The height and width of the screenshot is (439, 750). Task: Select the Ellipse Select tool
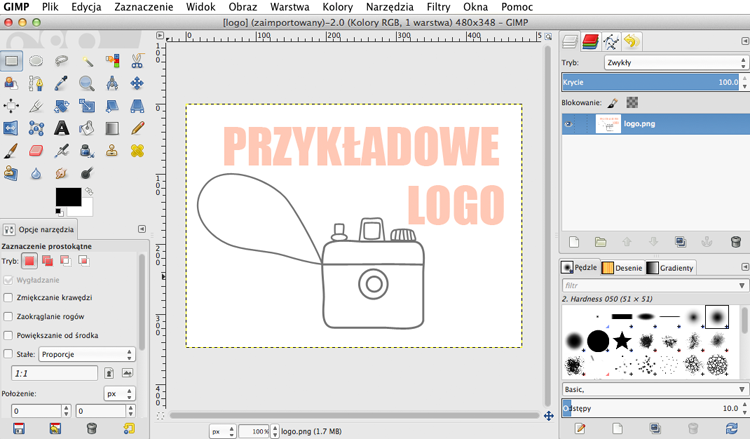pos(36,61)
